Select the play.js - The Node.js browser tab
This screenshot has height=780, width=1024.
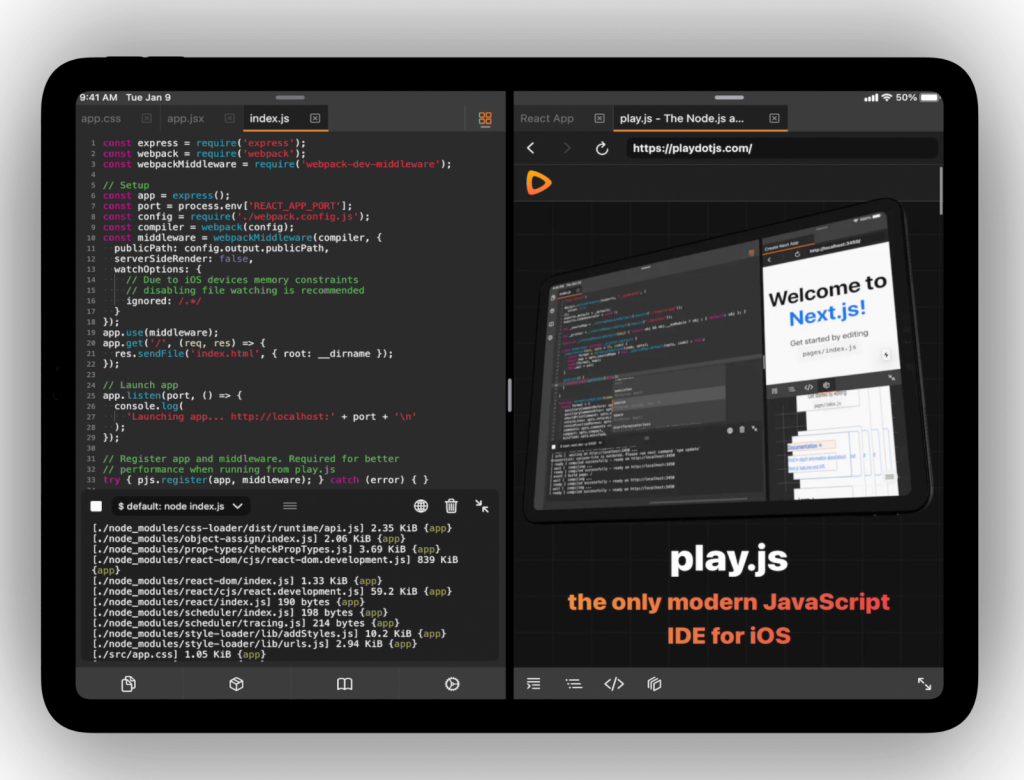pos(682,118)
